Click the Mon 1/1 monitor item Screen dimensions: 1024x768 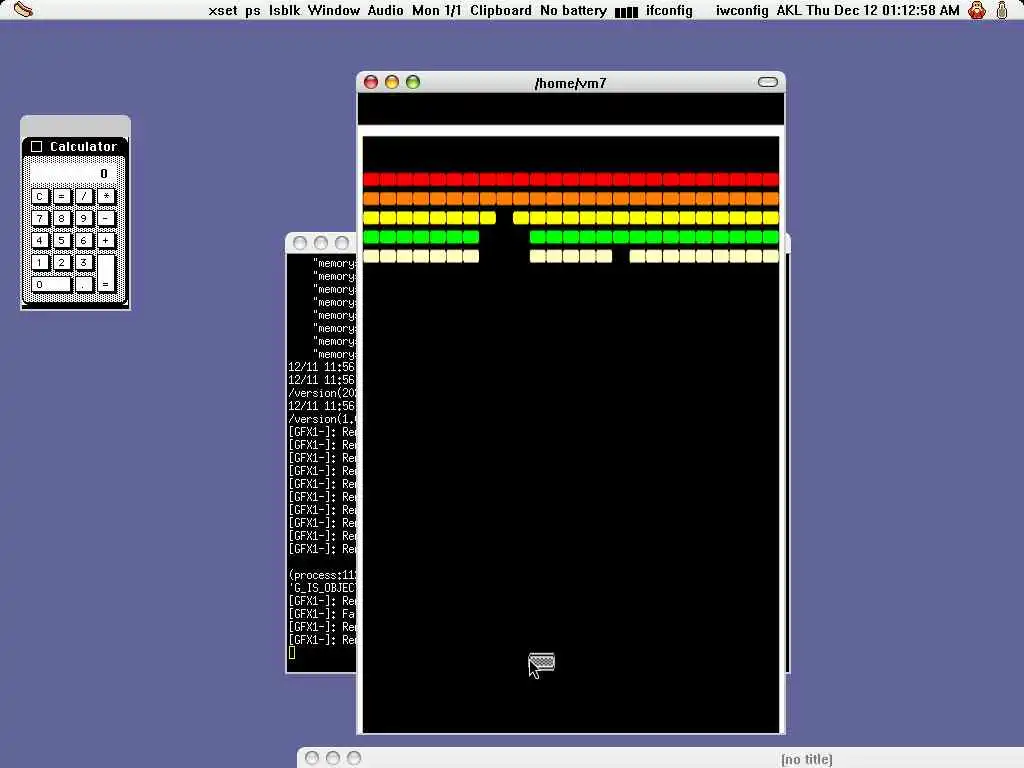point(436,10)
